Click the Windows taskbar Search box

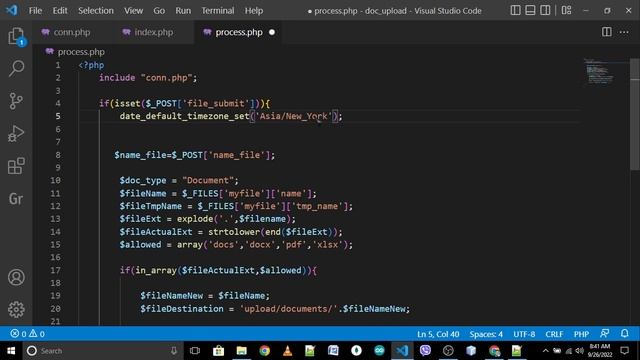point(102,351)
